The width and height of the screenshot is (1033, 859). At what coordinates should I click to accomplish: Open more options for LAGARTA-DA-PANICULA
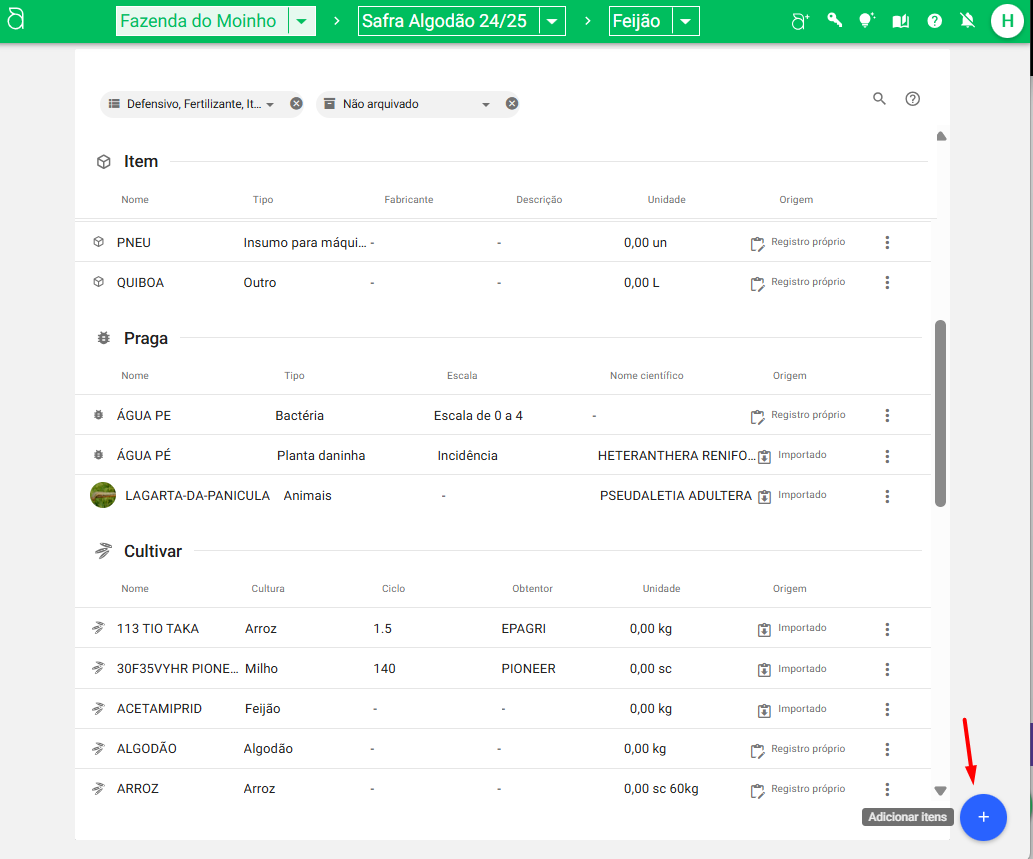pyautogui.click(x=887, y=496)
